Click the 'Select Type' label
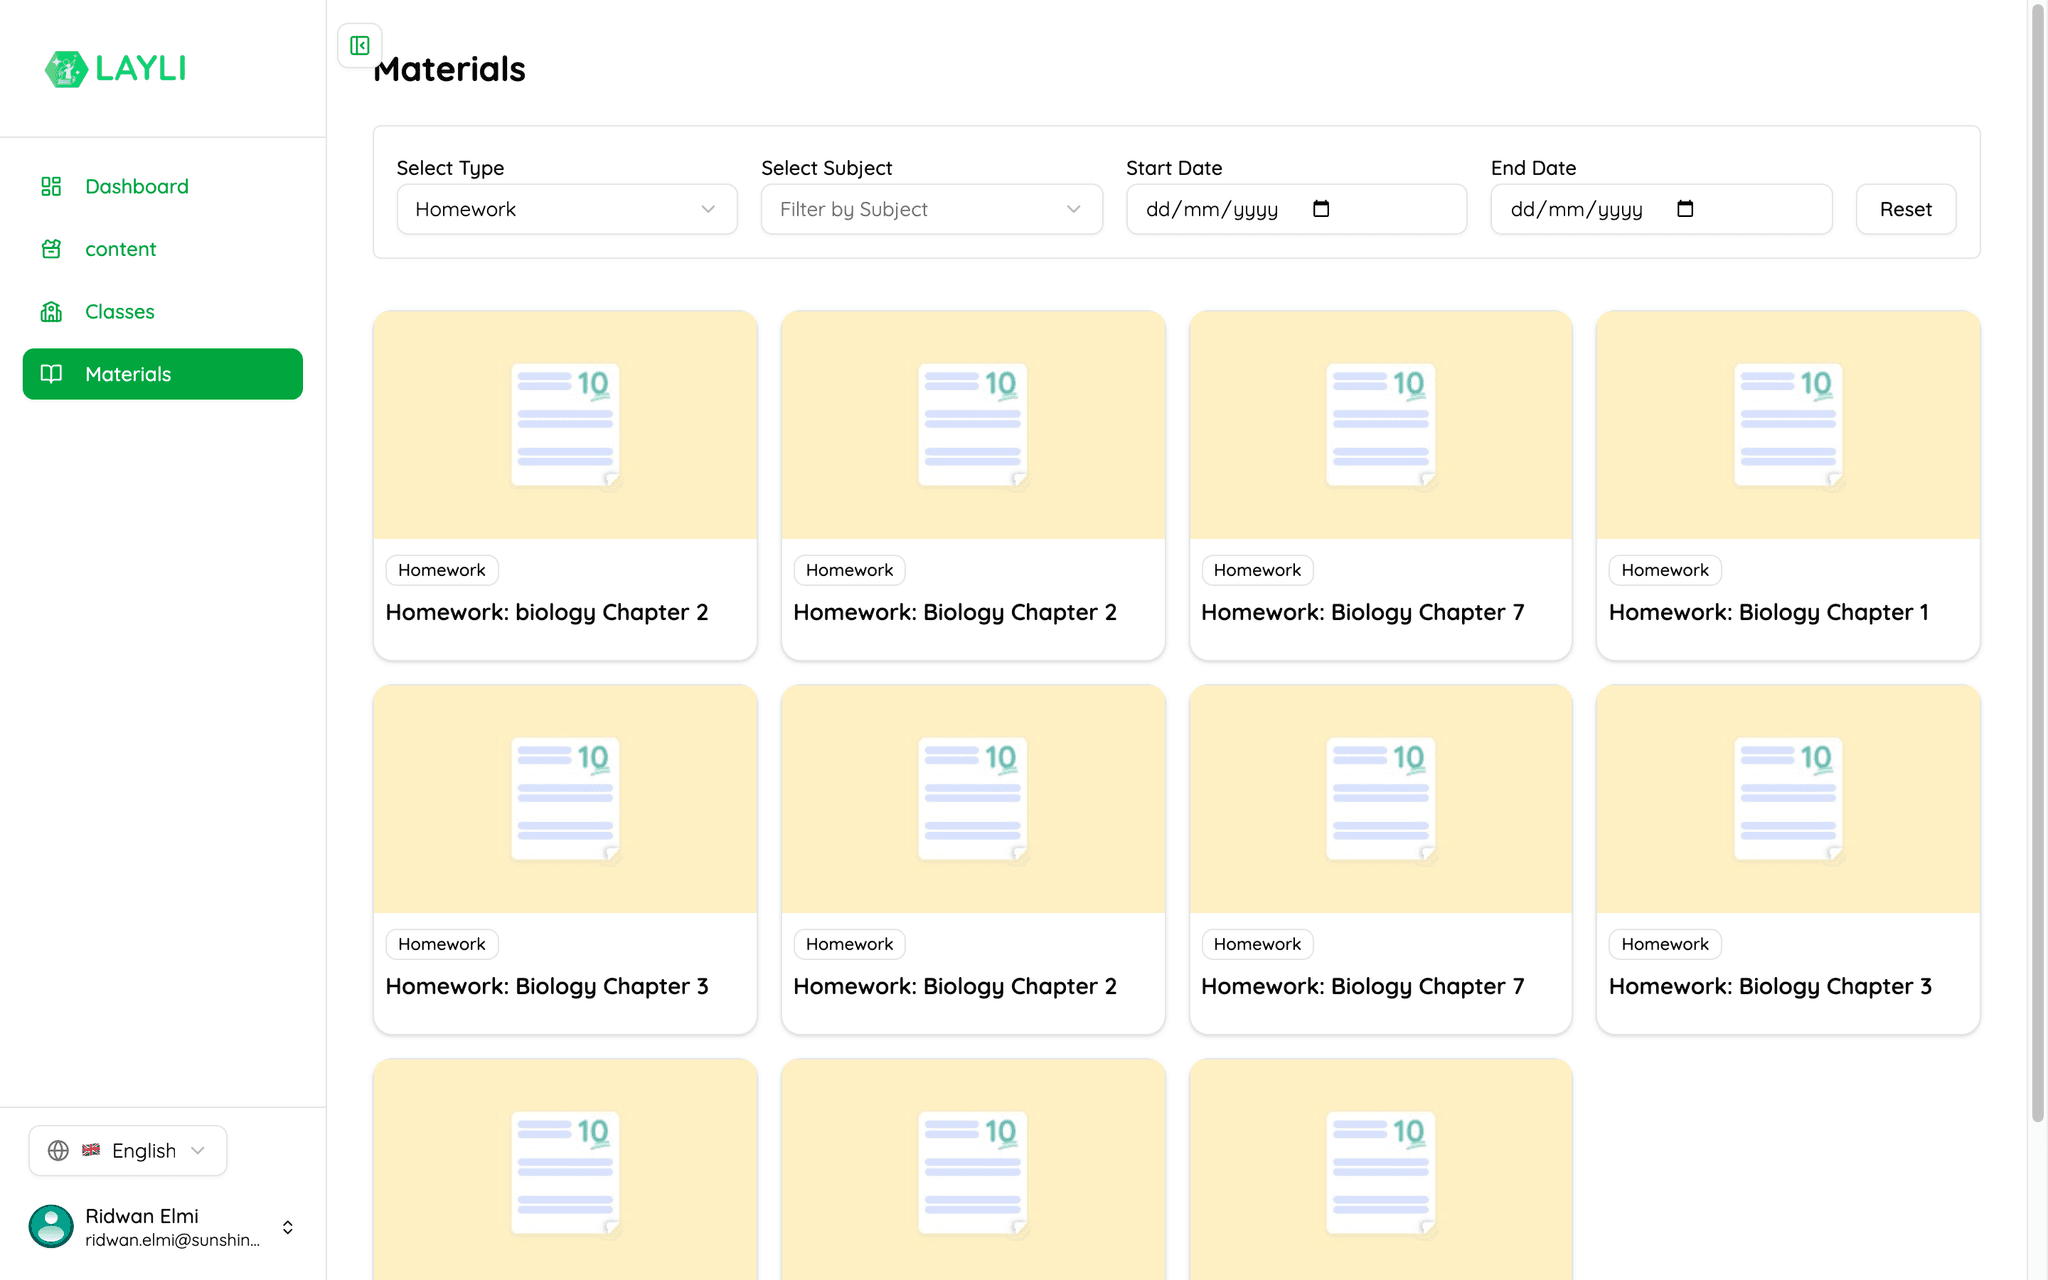This screenshot has height=1280, width=2048. [x=450, y=168]
